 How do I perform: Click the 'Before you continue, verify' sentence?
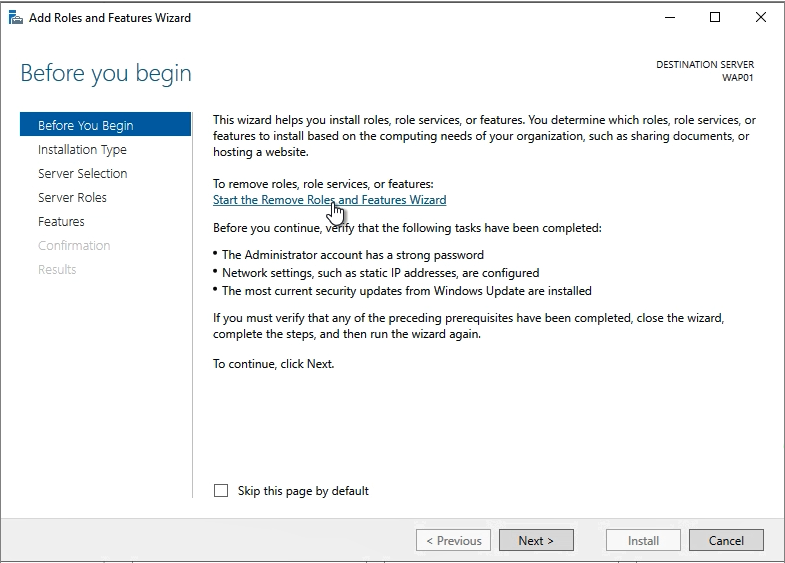[x=407, y=228]
